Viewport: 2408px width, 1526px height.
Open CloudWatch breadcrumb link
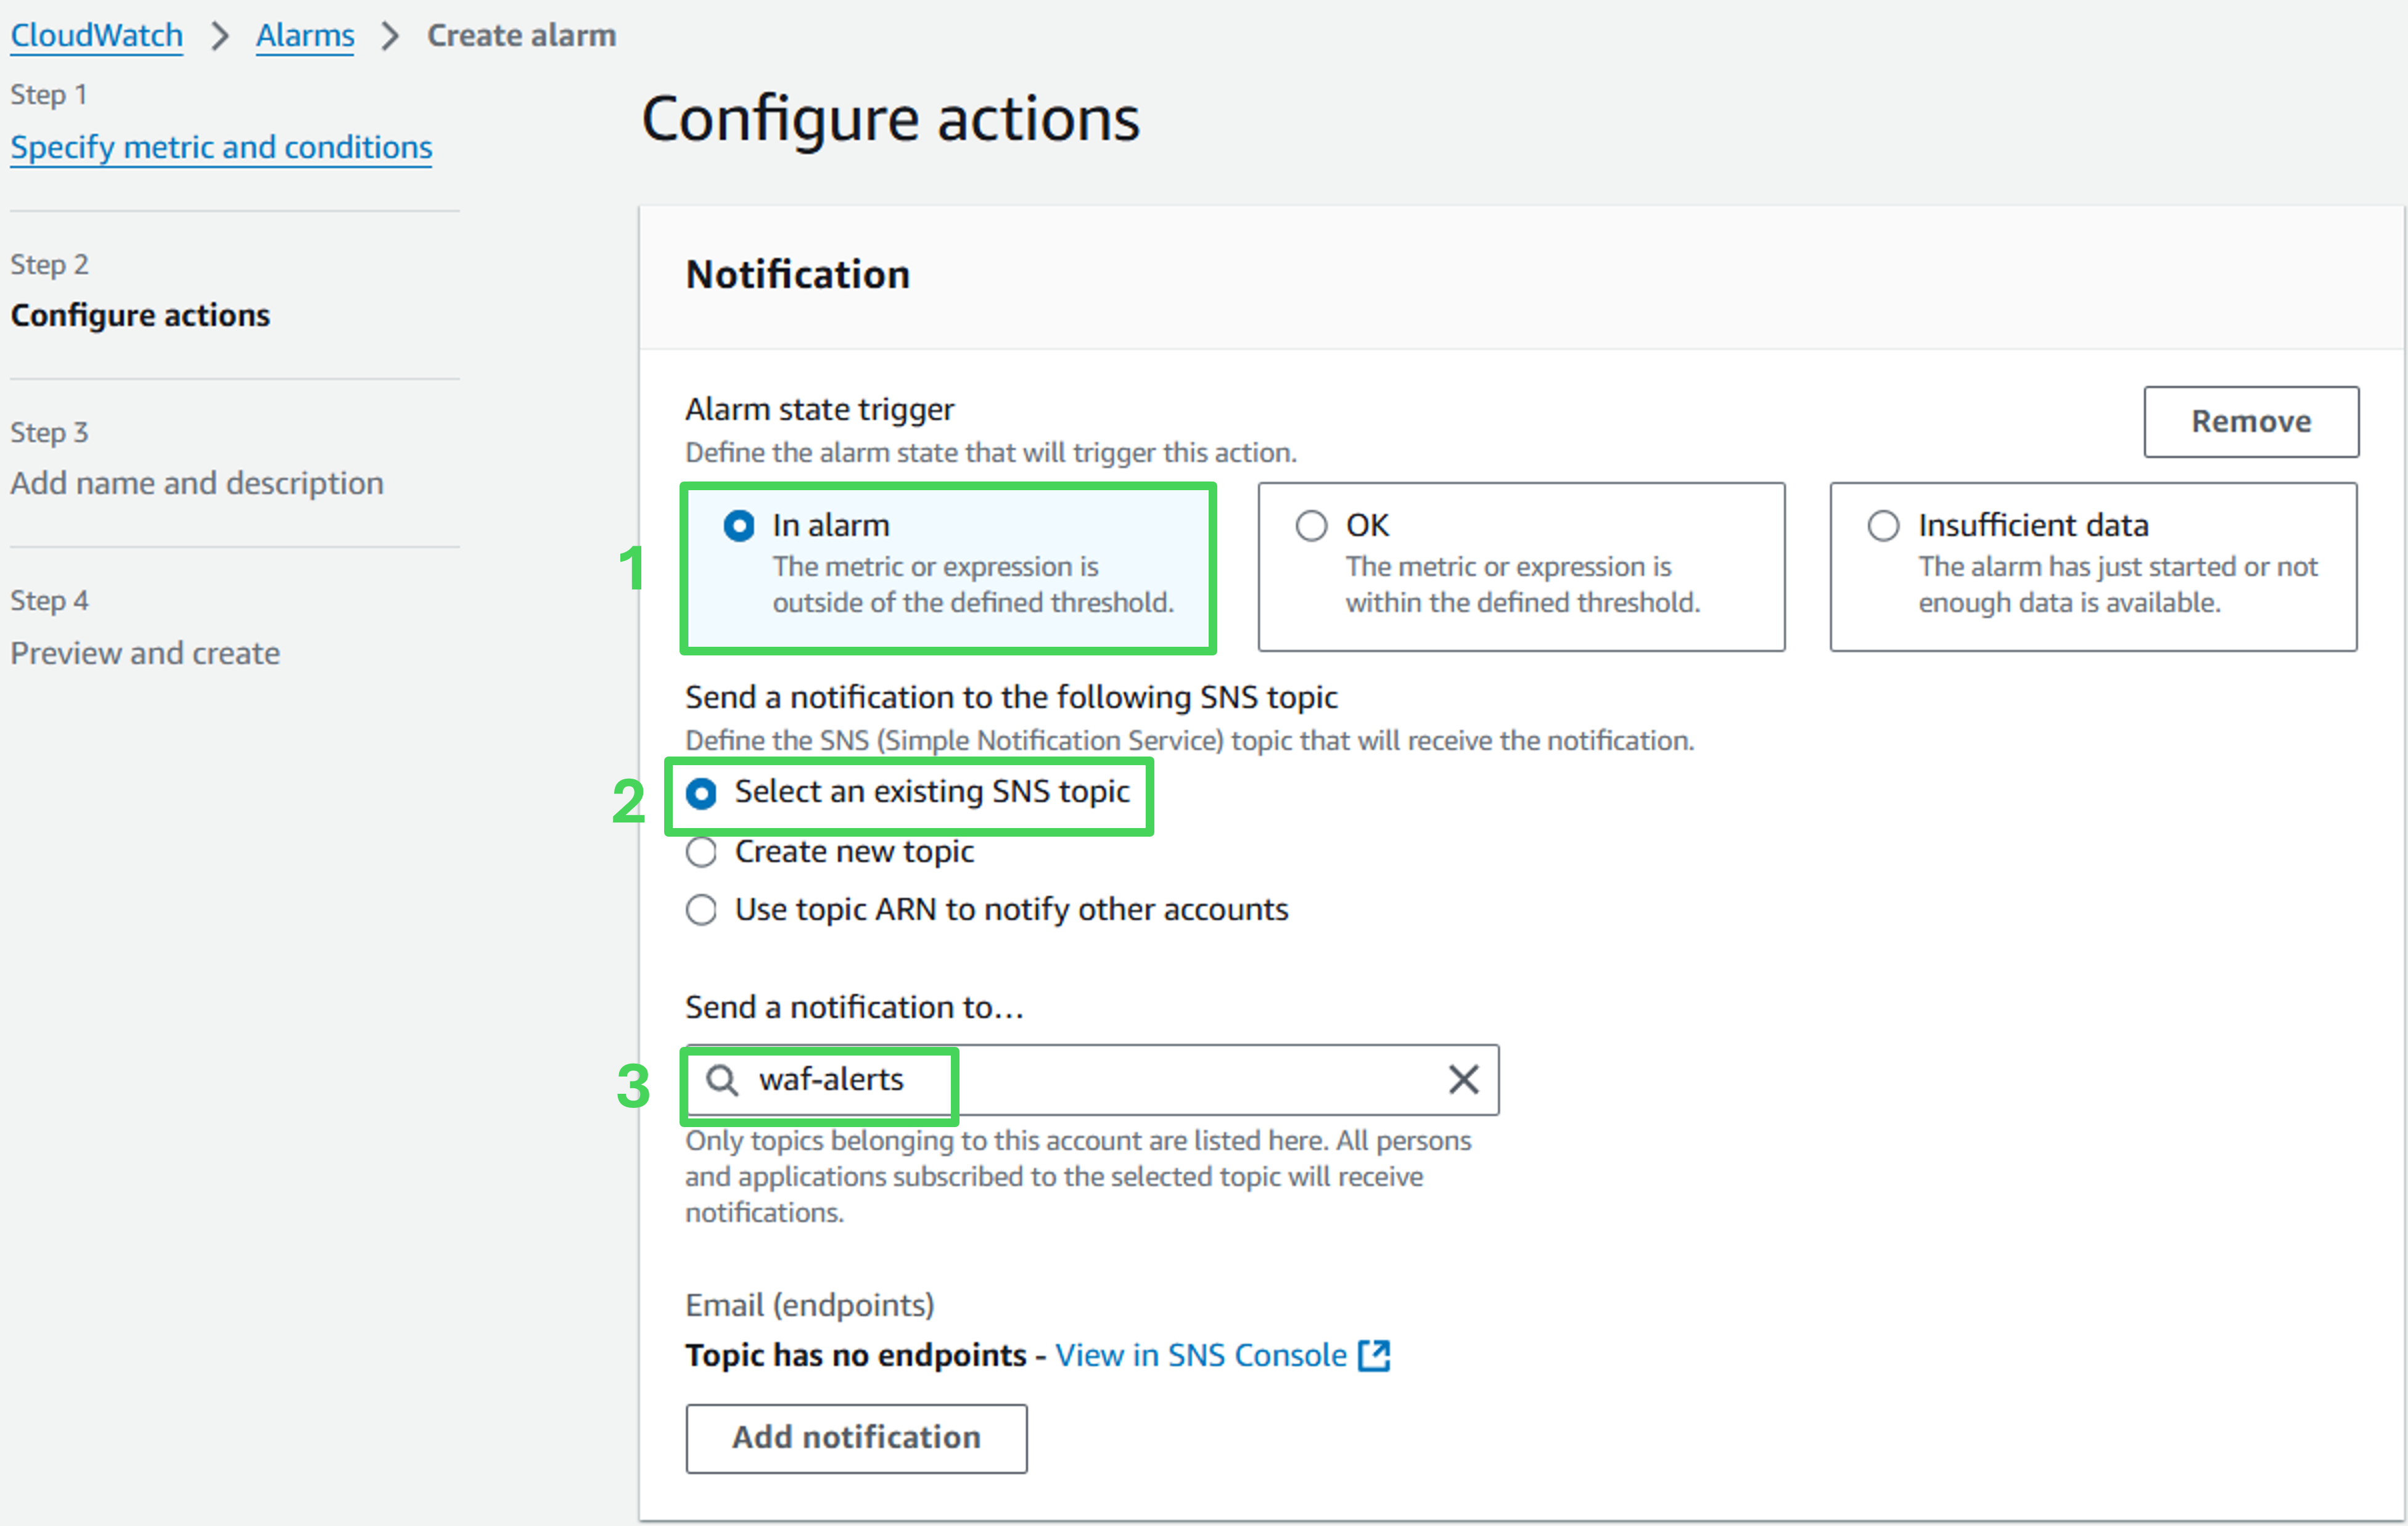click(x=97, y=36)
